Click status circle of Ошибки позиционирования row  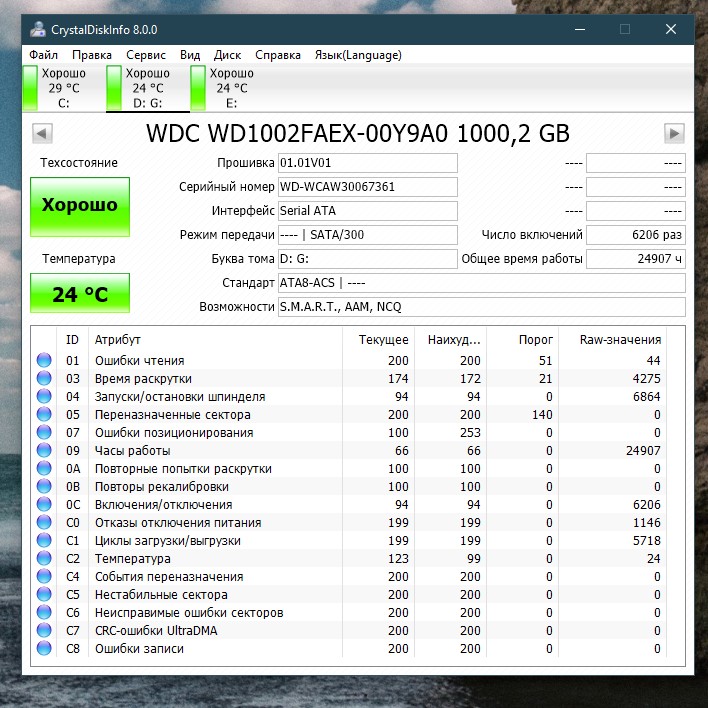[44, 432]
